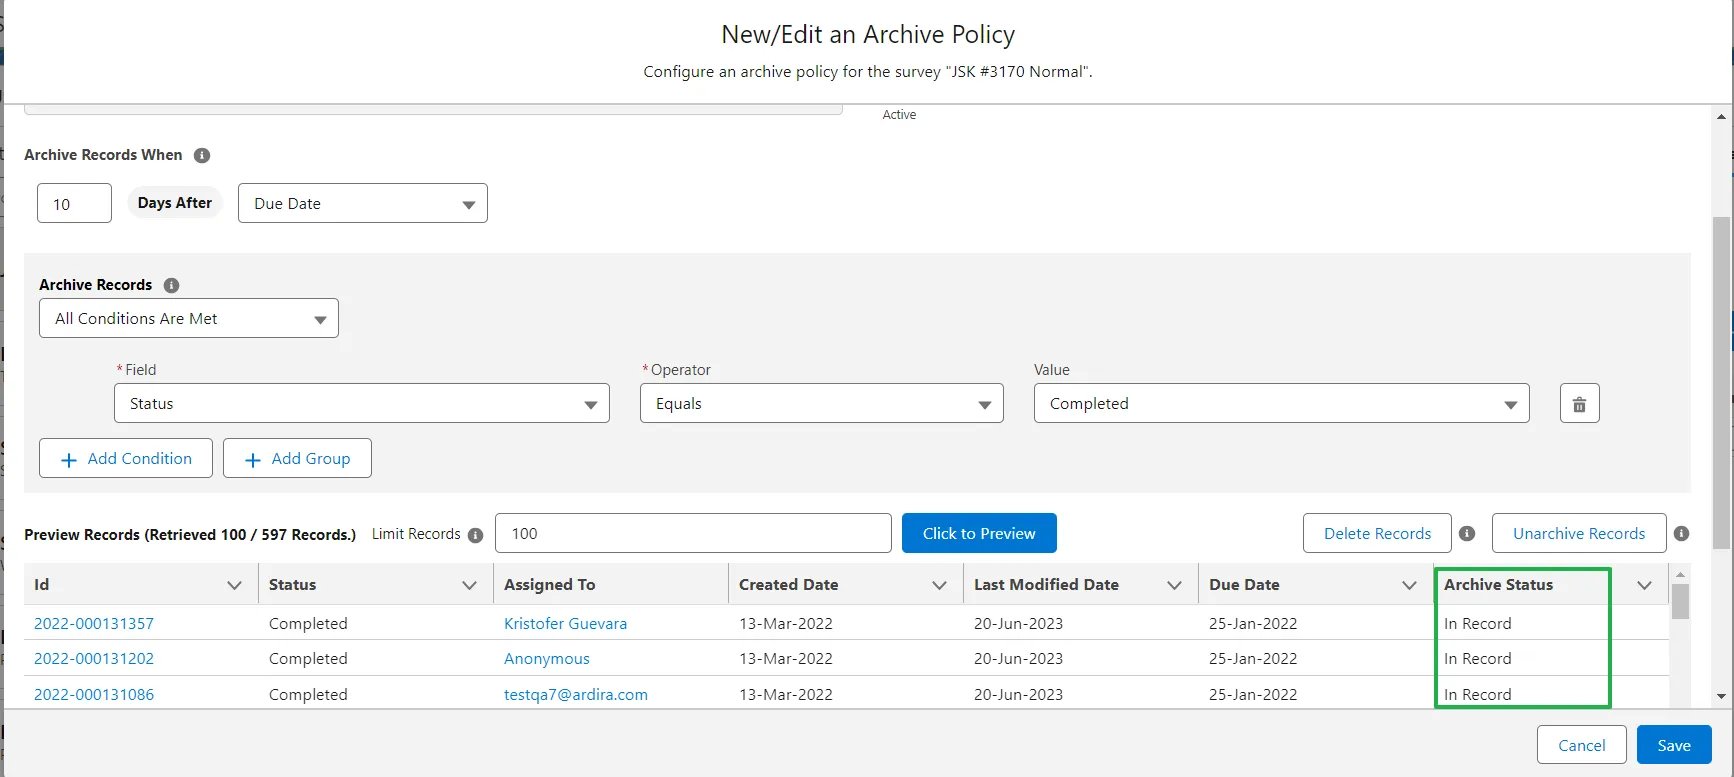Open the Archive Status column menu chevron
This screenshot has height=777, width=1734.
click(x=1644, y=585)
